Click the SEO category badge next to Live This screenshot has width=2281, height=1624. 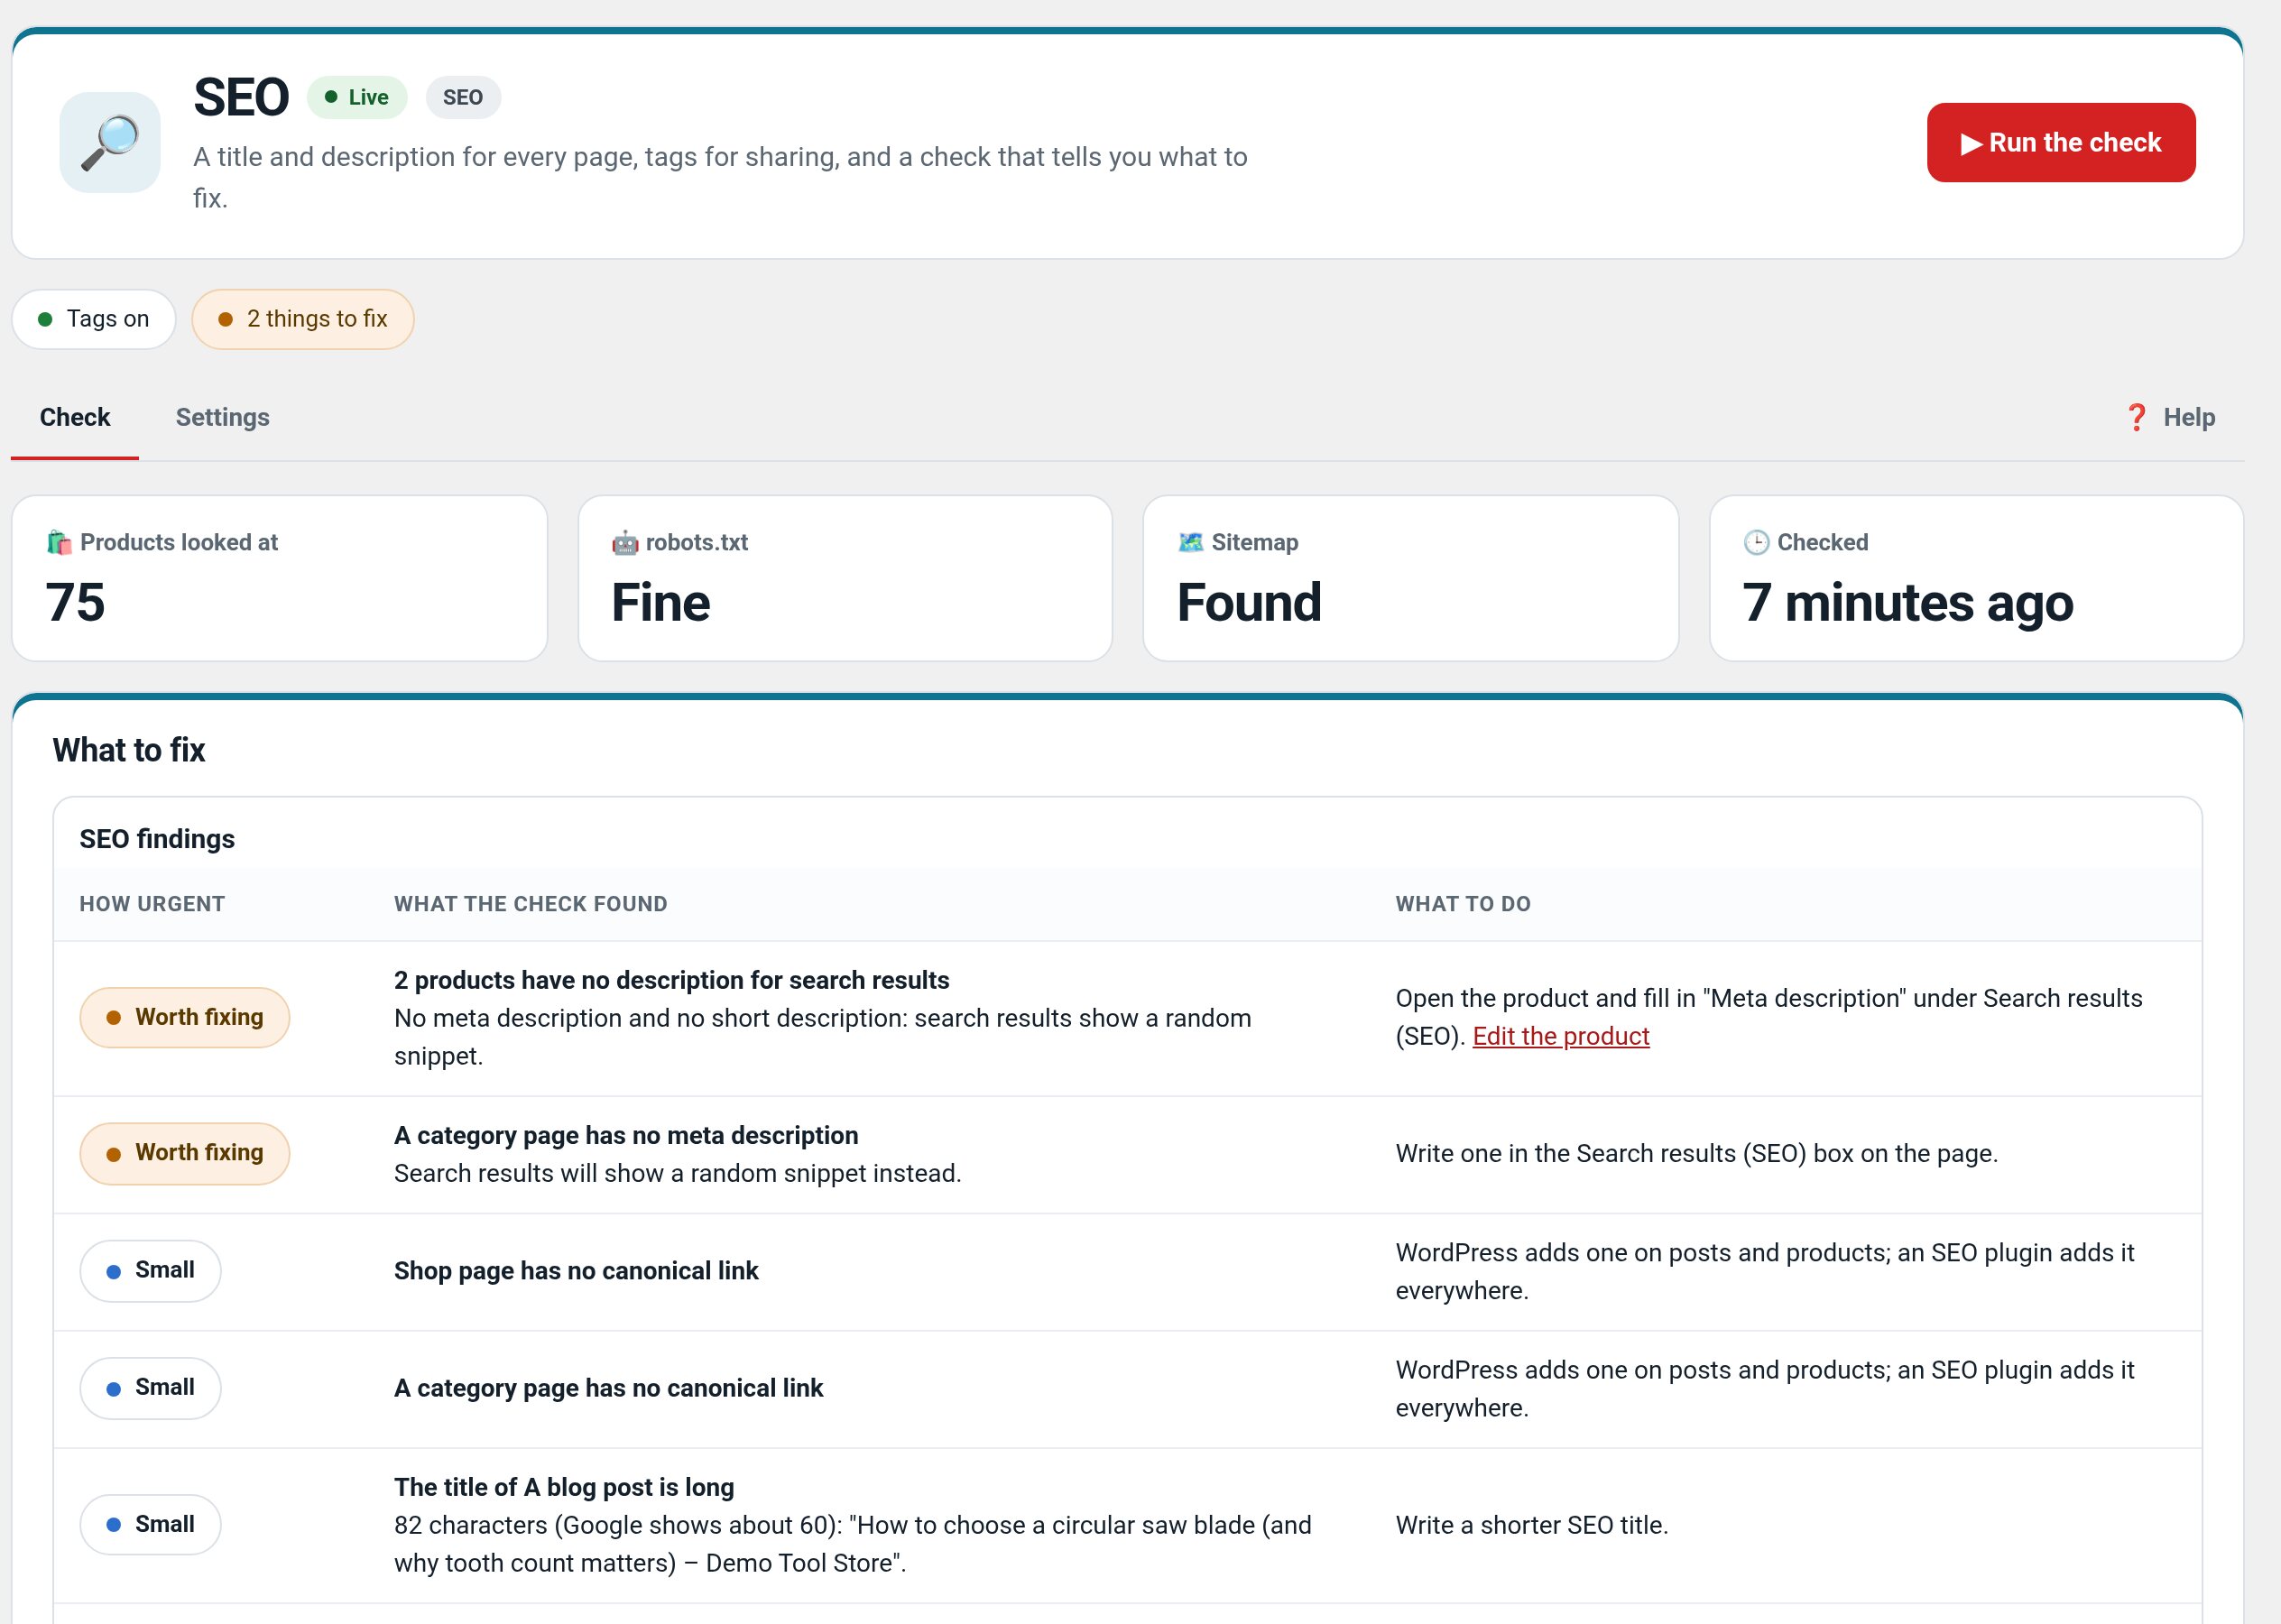pos(463,97)
